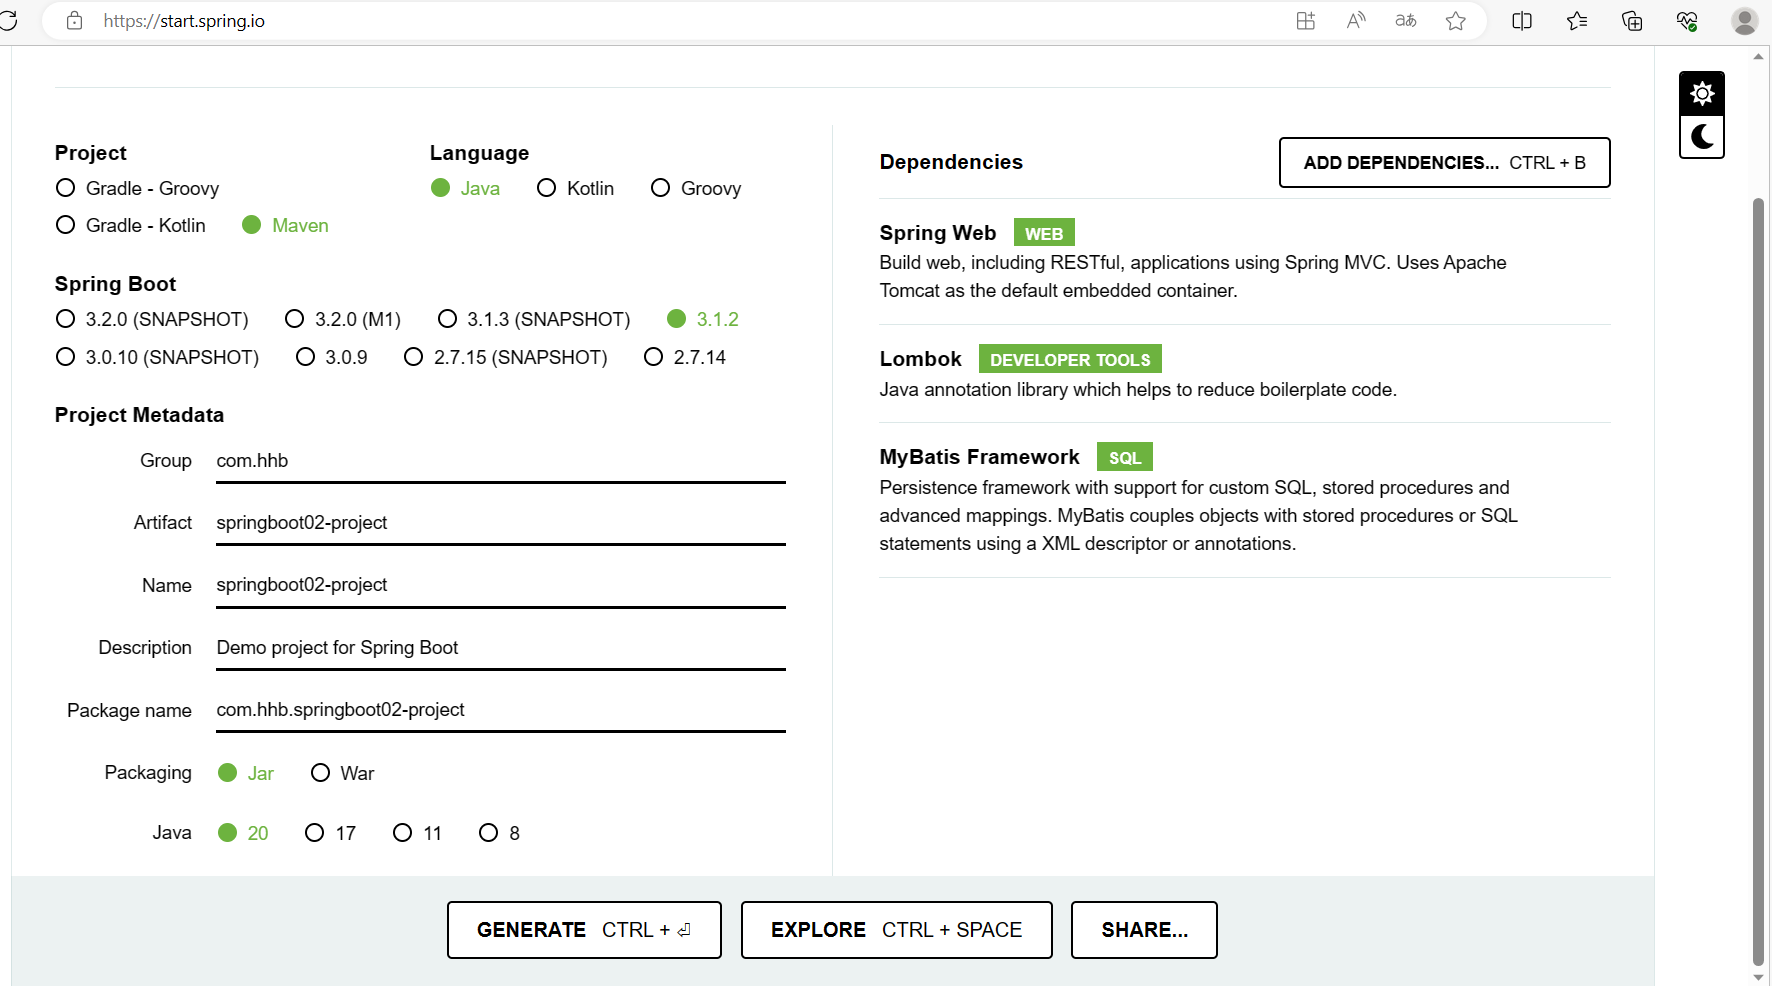The height and width of the screenshot is (986, 1772).
Task: Select Spring Boot 3.2.0 (M1)
Action: [x=343, y=319]
